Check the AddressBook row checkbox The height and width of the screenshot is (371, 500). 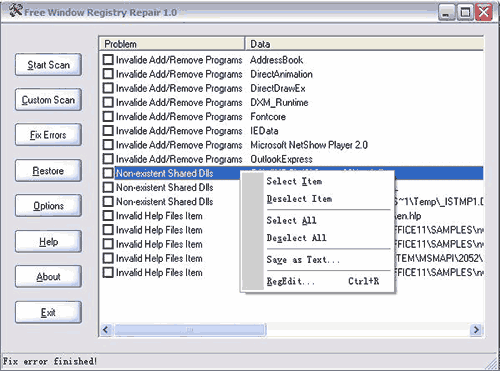[x=108, y=60]
